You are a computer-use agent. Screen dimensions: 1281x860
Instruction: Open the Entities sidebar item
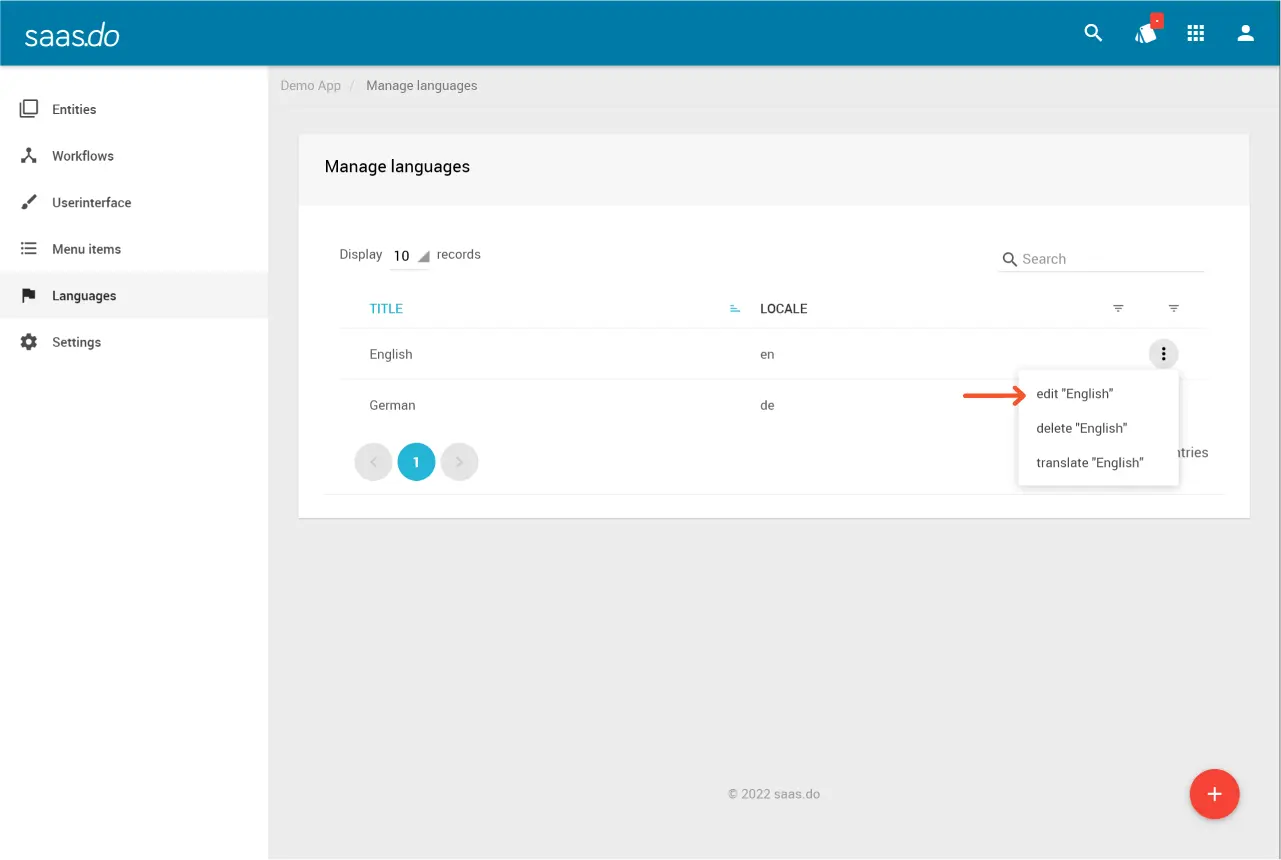74,109
